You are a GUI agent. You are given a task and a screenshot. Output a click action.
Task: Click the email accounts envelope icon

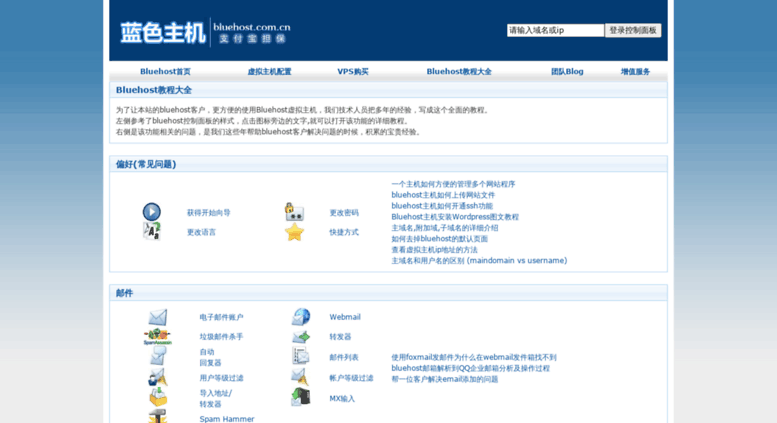point(158,317)
